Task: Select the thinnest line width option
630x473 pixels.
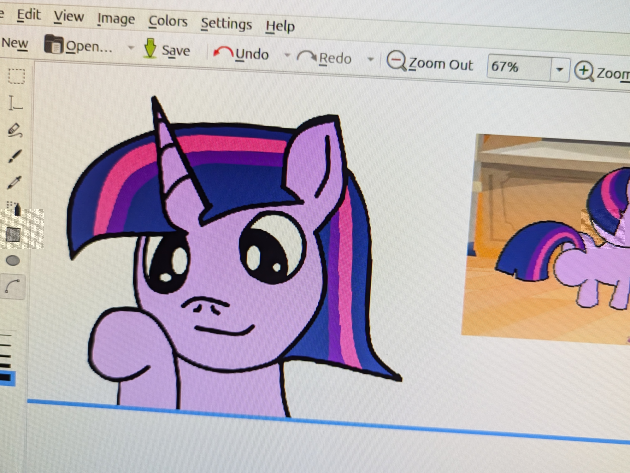Action: pos(6,334)
